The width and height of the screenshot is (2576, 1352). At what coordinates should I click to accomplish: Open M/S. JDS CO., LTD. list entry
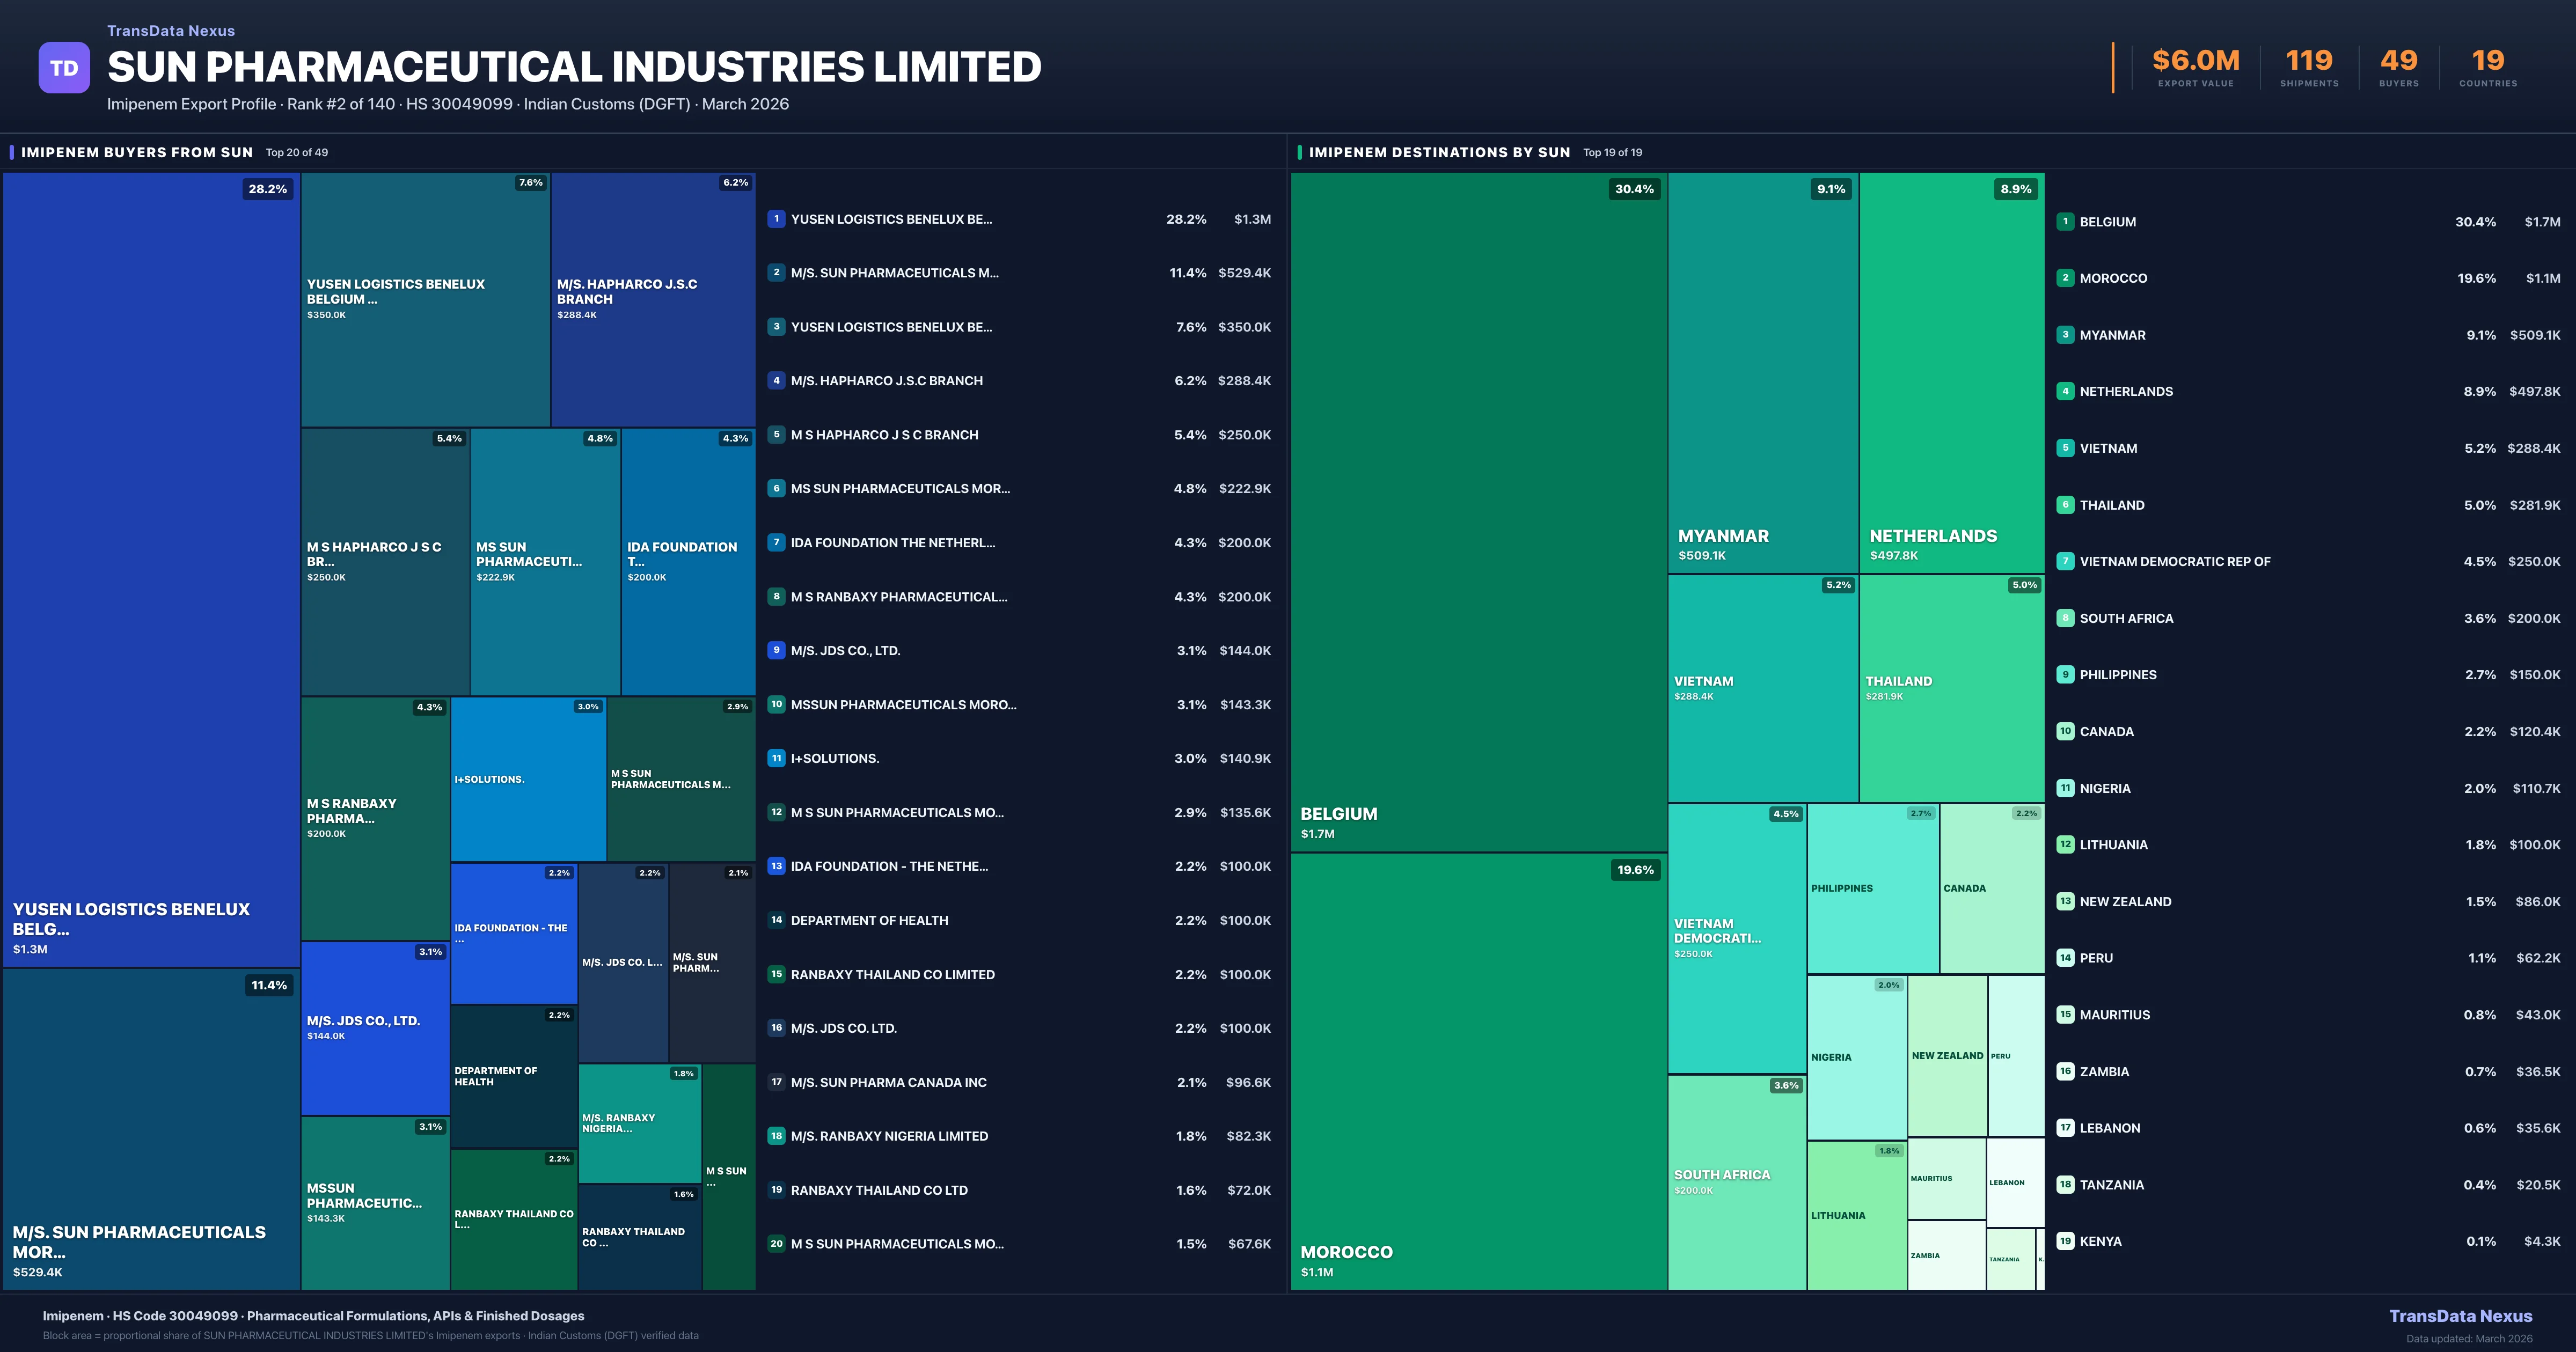[845, 650]
